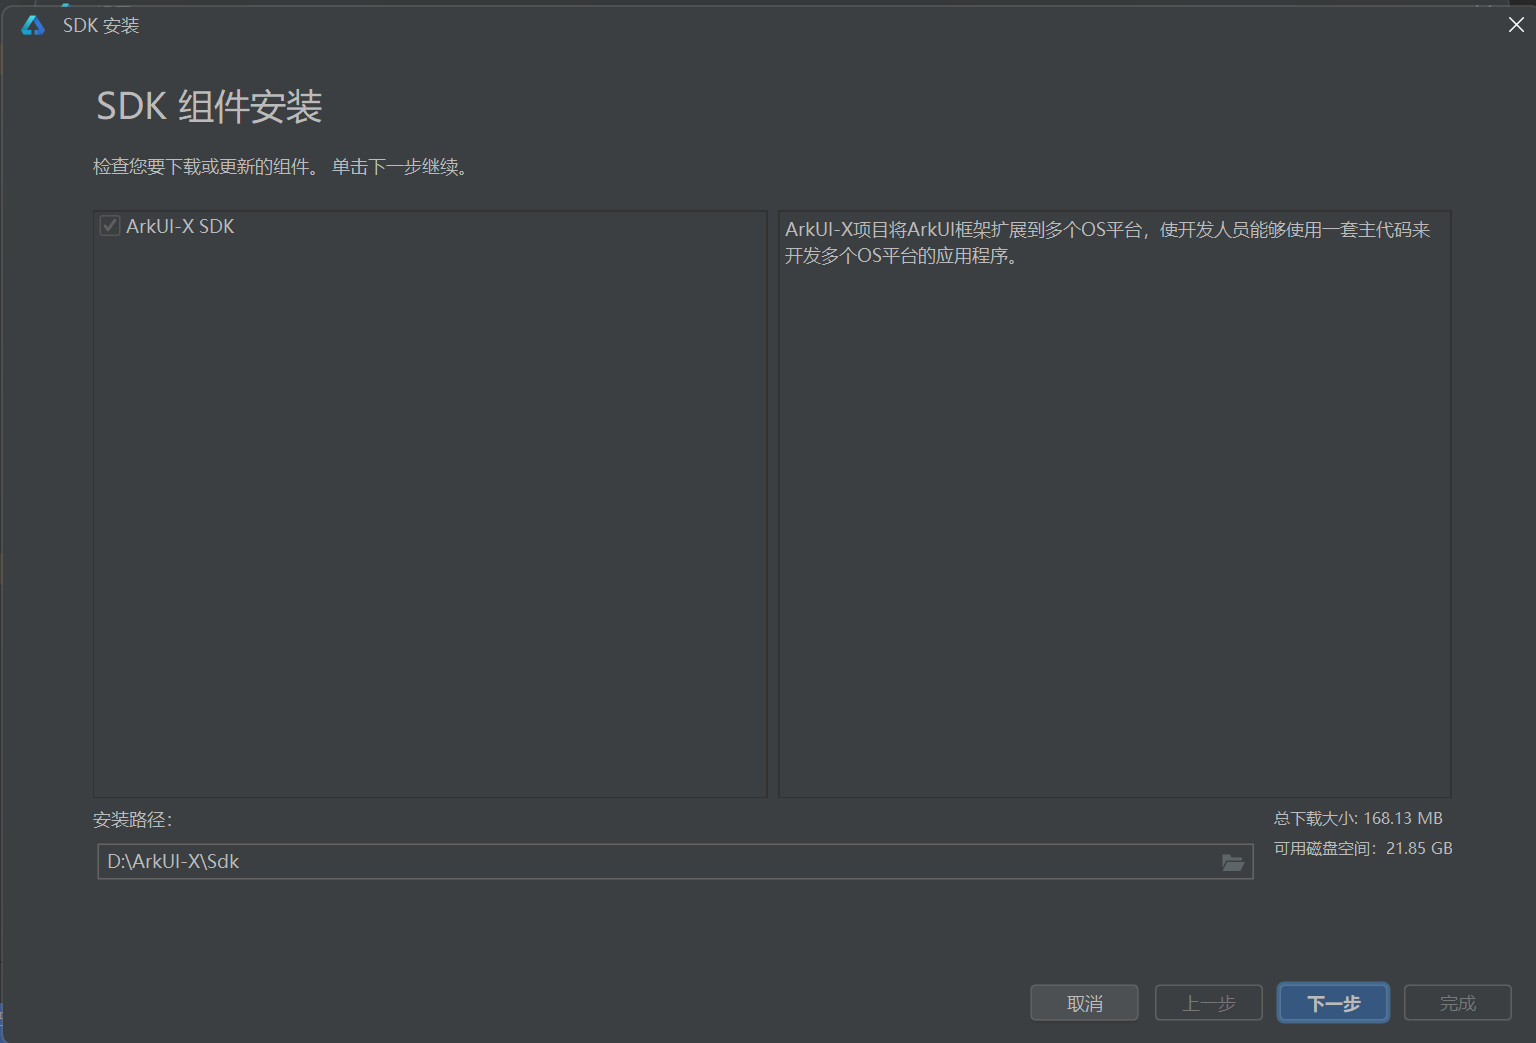Image resolution: width=1536 pixels, height=1043 pixels.
Task: Click the 完成 (Finish) button
Action: coord(1458,1003)
